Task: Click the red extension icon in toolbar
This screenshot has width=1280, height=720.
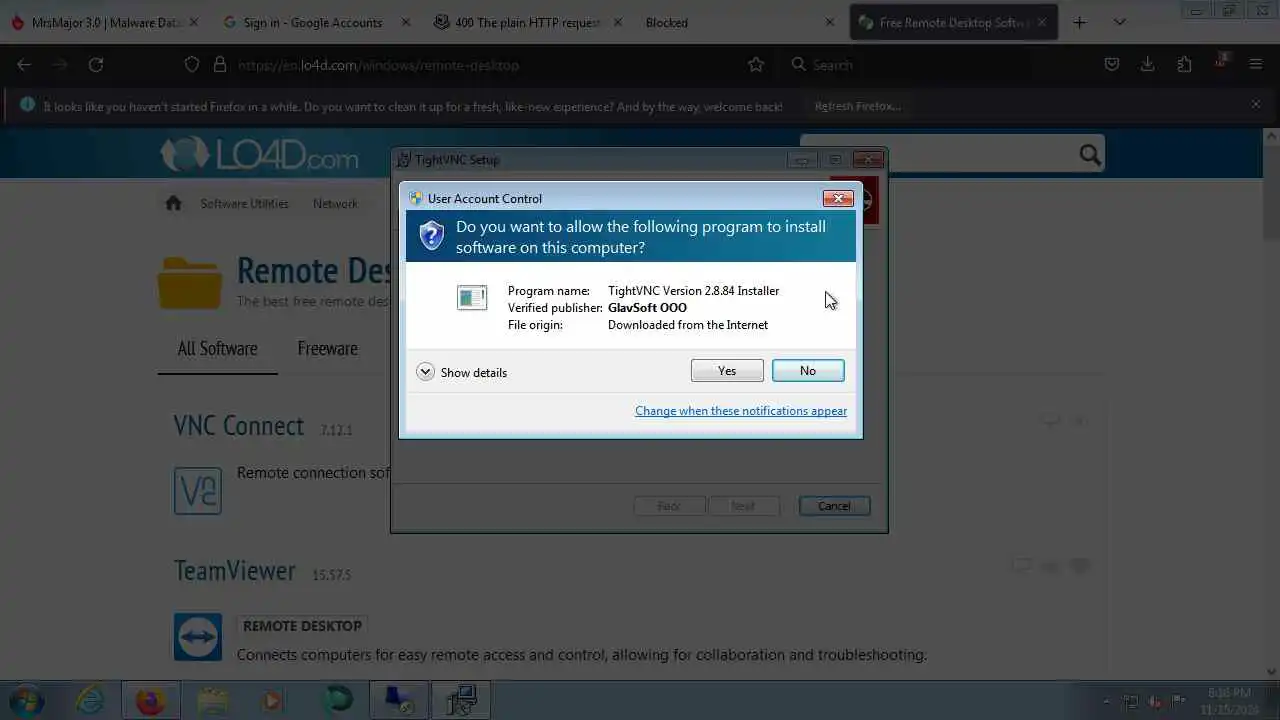Action: point(1220,63)
